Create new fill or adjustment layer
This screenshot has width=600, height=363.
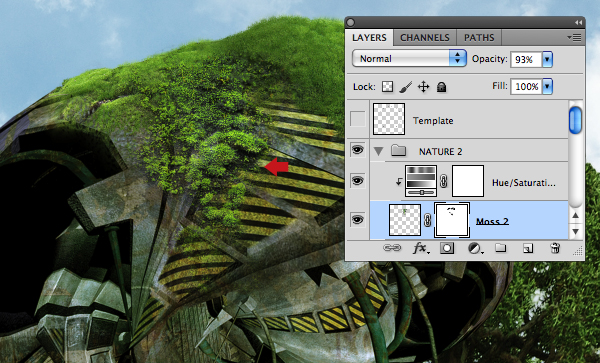tap(475, 249)
